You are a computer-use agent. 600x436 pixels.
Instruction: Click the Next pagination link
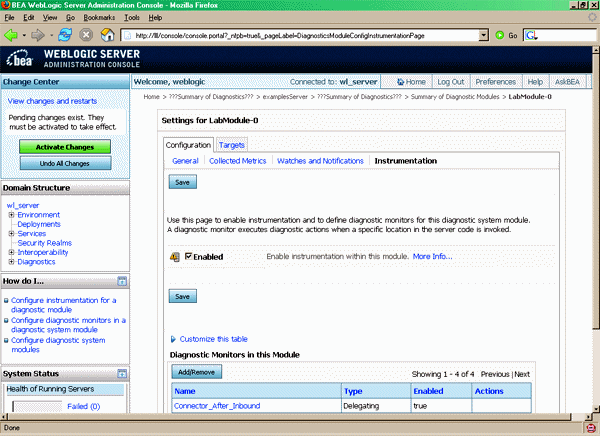(x=522, y=374)
